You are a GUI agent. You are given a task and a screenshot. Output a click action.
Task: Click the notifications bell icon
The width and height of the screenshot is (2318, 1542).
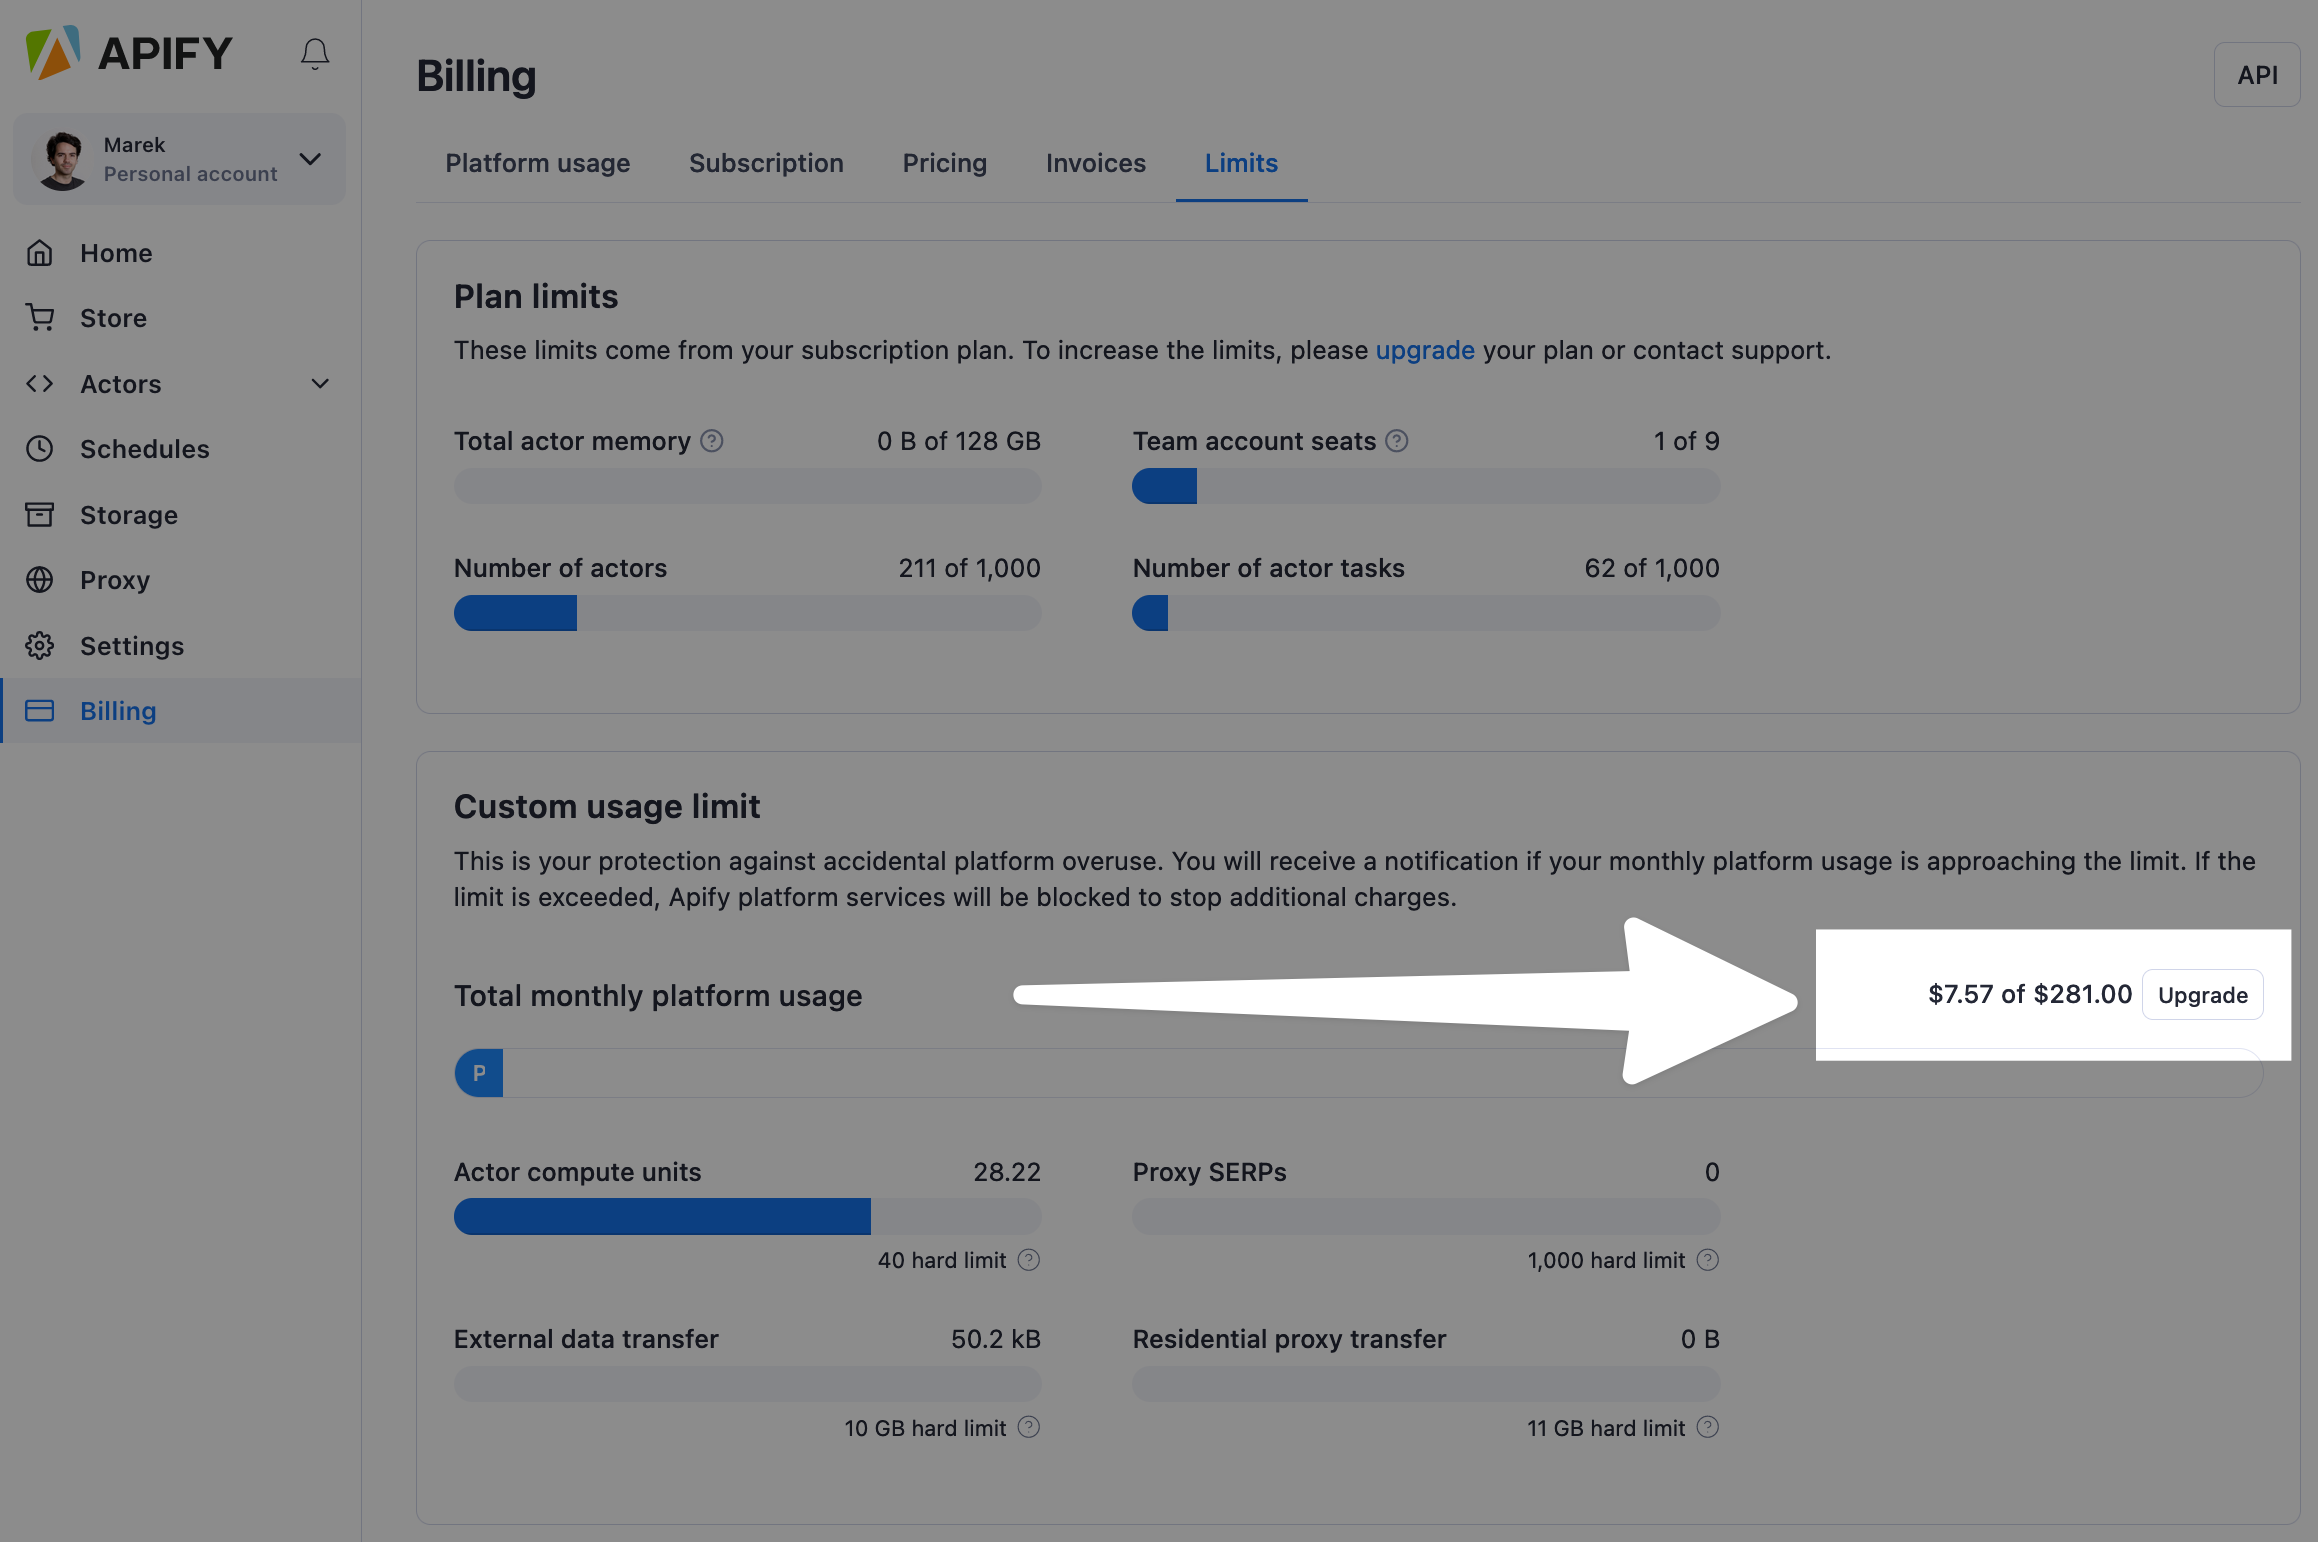click(x=315, y=53)
